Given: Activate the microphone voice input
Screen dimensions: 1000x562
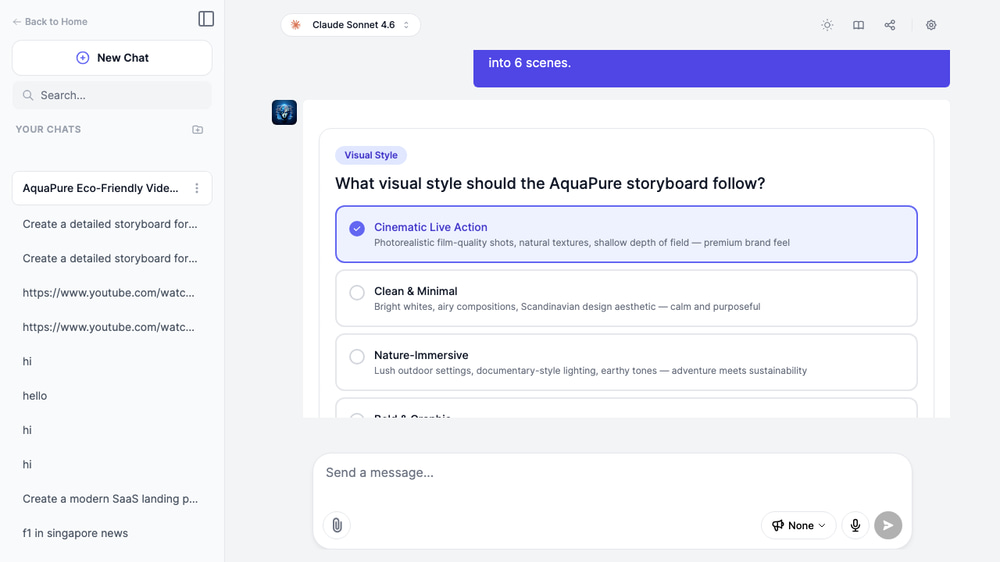Looking at the screenshot, I should [x=855, y=525].
